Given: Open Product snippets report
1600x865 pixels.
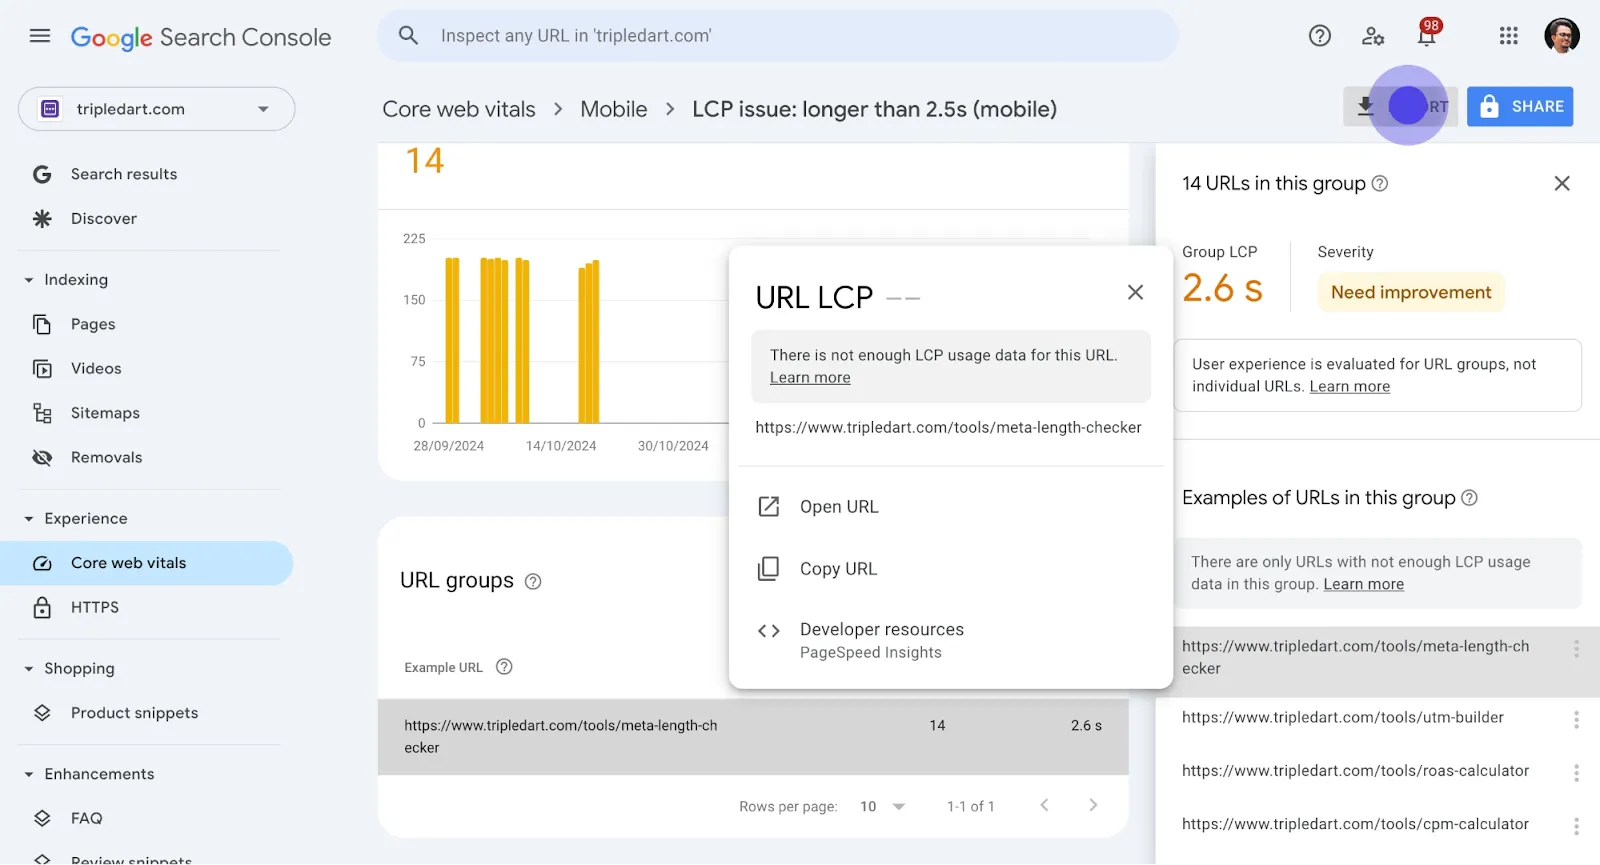Looking at the screenshot, I should (135, 713).
